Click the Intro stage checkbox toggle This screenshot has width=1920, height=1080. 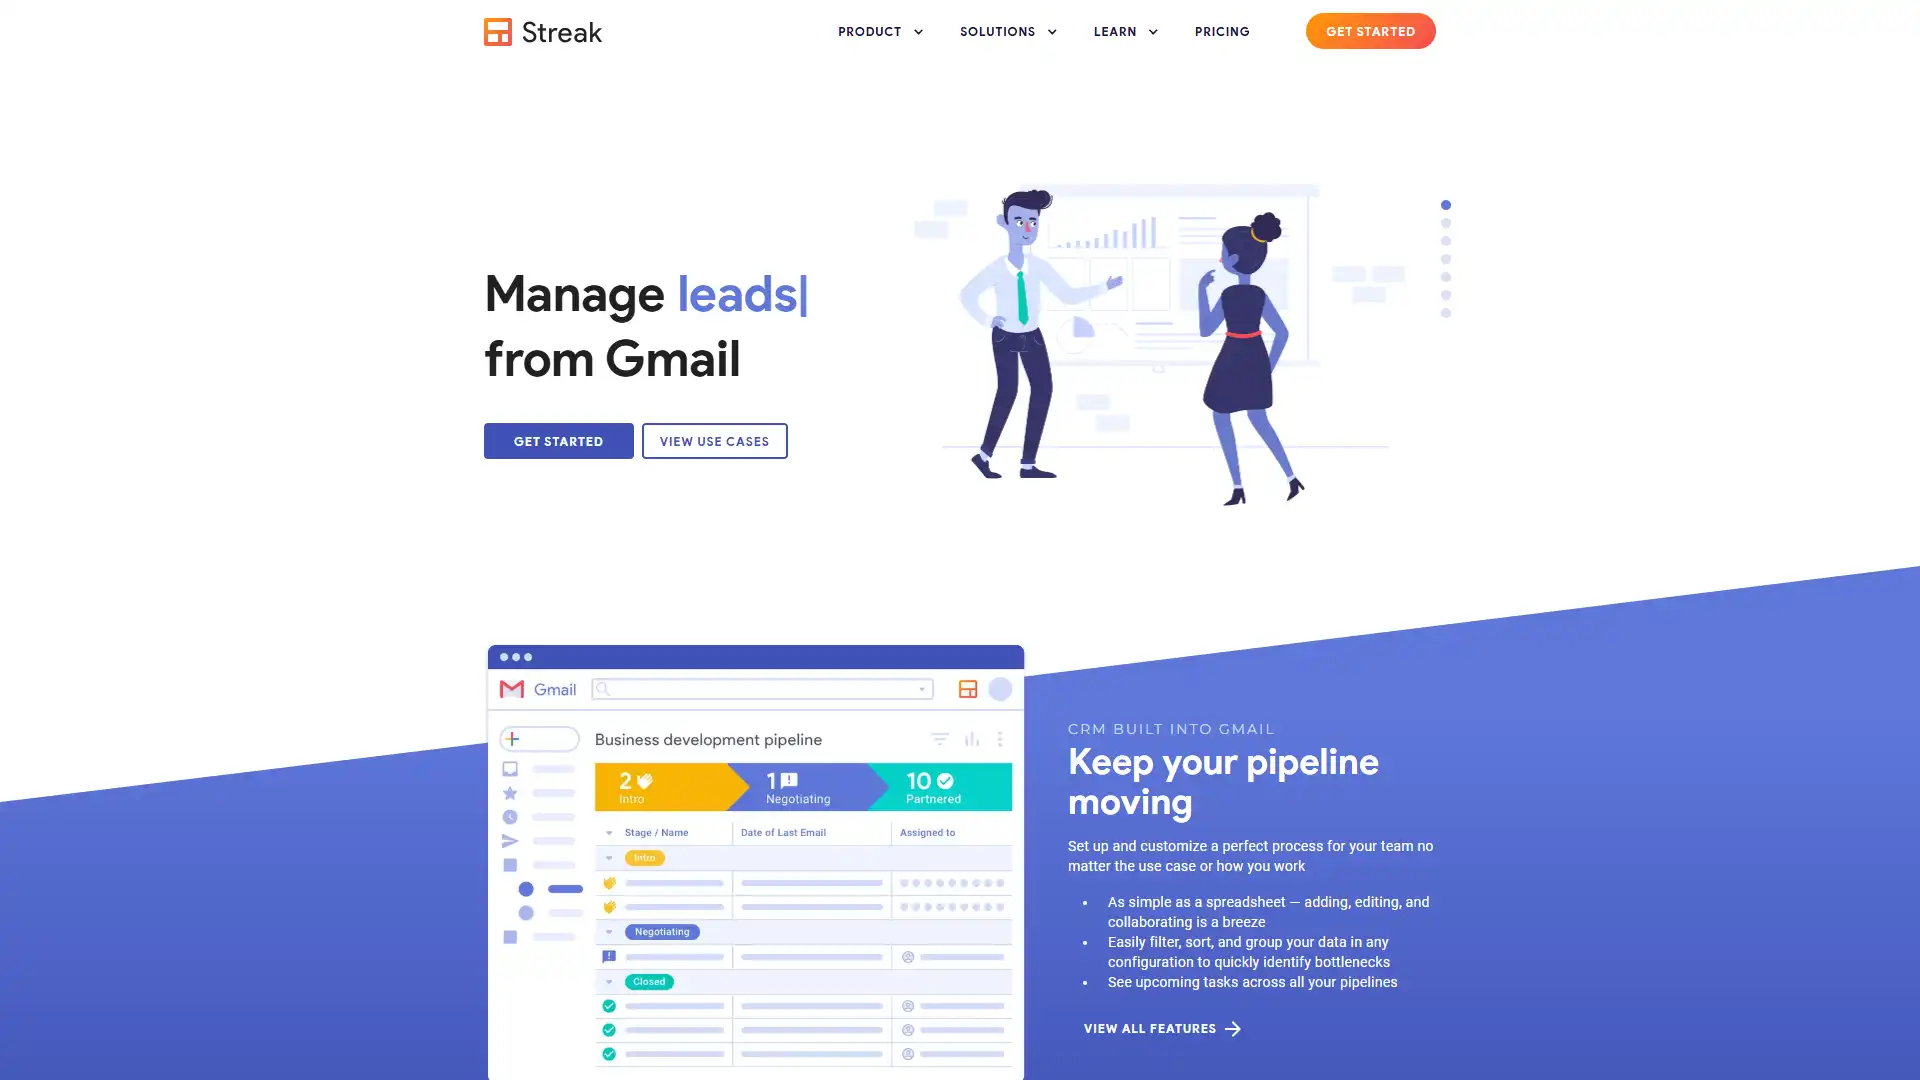(611, 857)
